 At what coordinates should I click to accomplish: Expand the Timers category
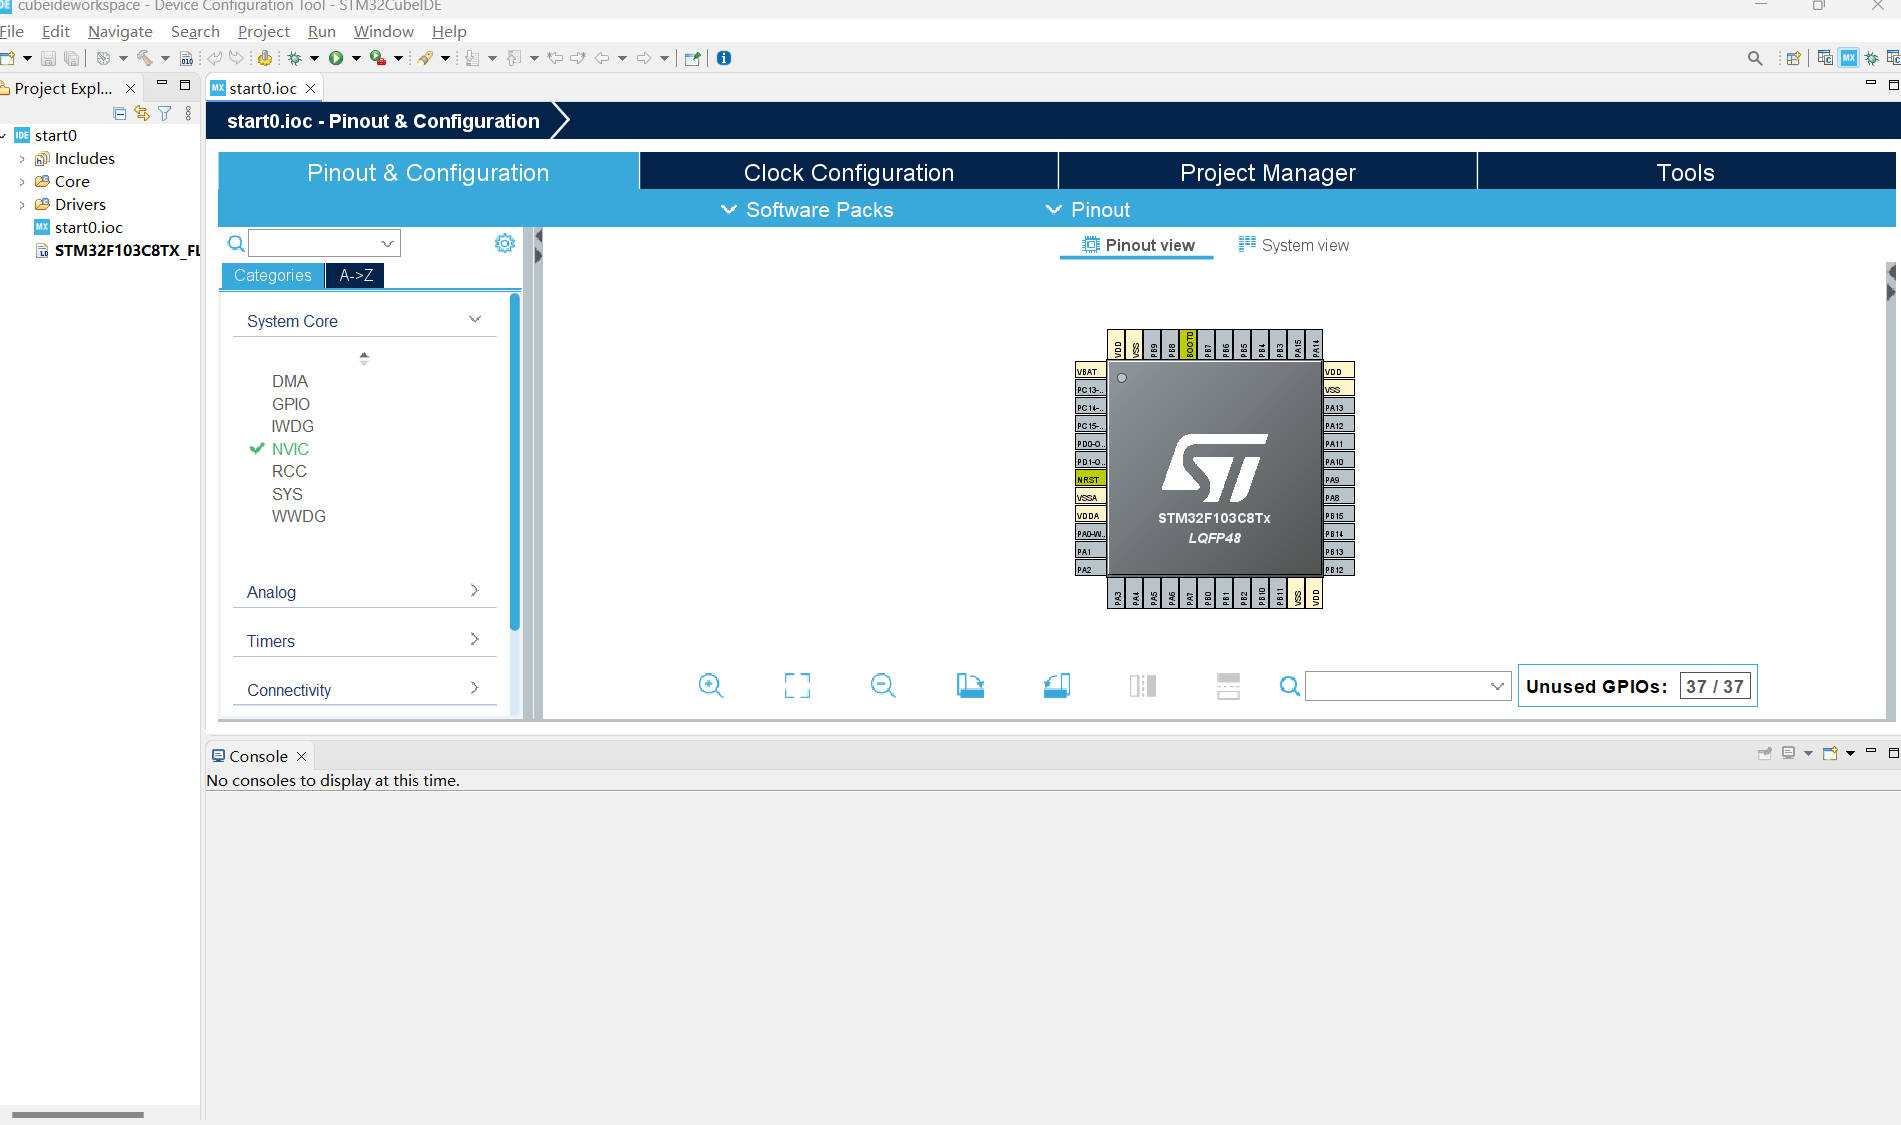[474, 640]
